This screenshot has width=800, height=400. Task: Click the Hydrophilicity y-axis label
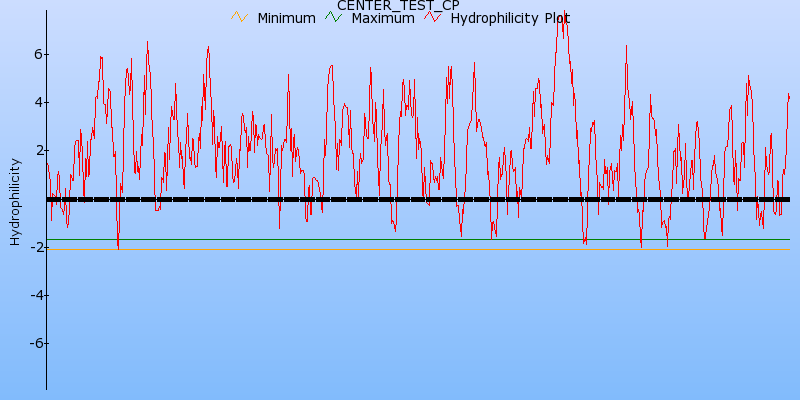coord(15,202)
